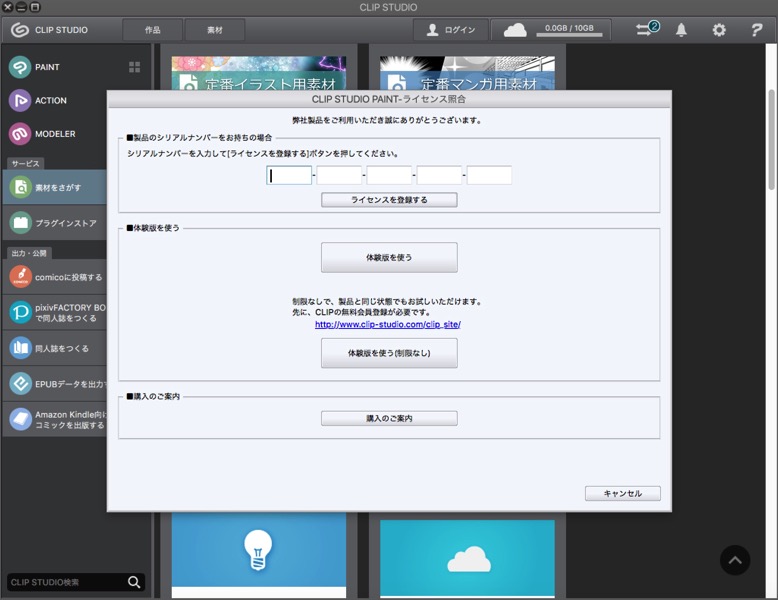Click the main window vertical scrollbar
This screenshot has height=600, width=778.
click(x=771, y=139)
